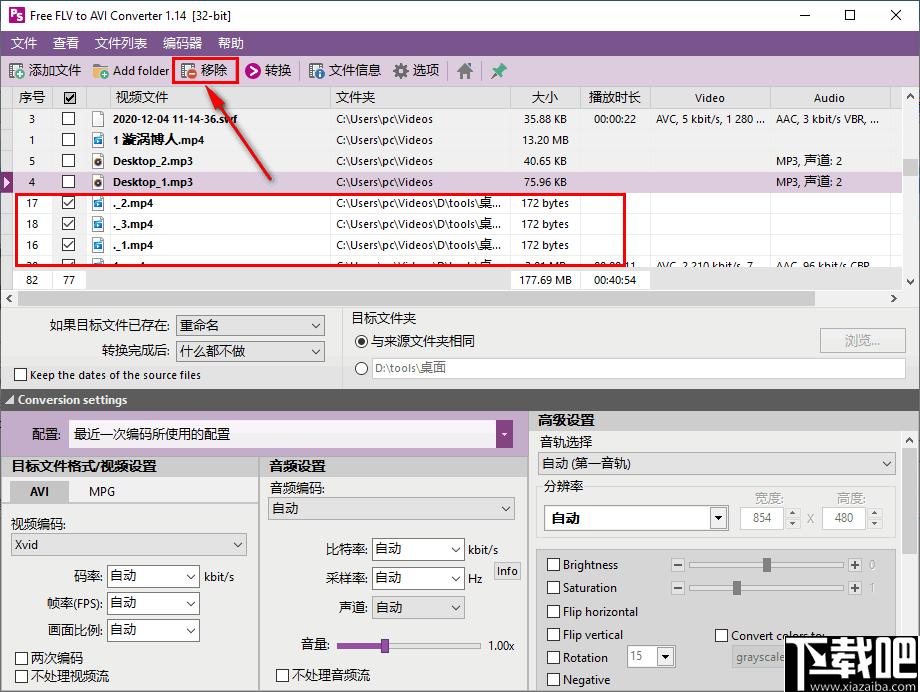
Task: Click the brightness minus button
Action: coord(678,565)
